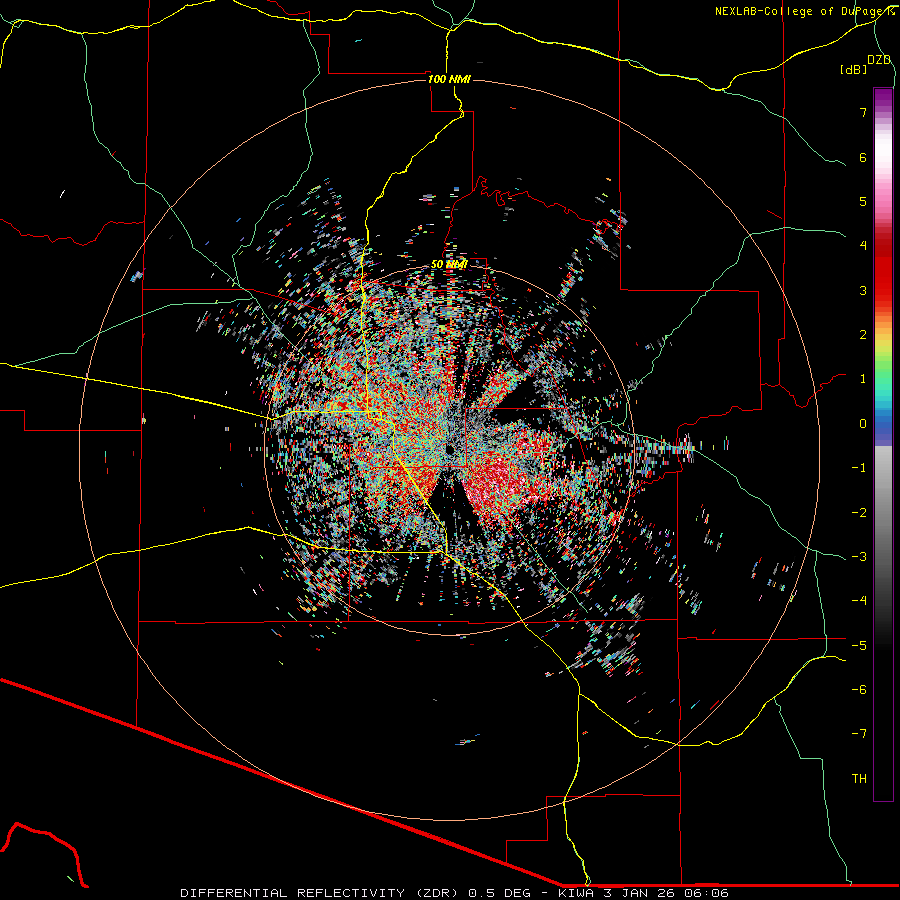The height and width of the screenshot is (900, 900).
Task: Click the black radar site dot at center
Action: (450, 449)
